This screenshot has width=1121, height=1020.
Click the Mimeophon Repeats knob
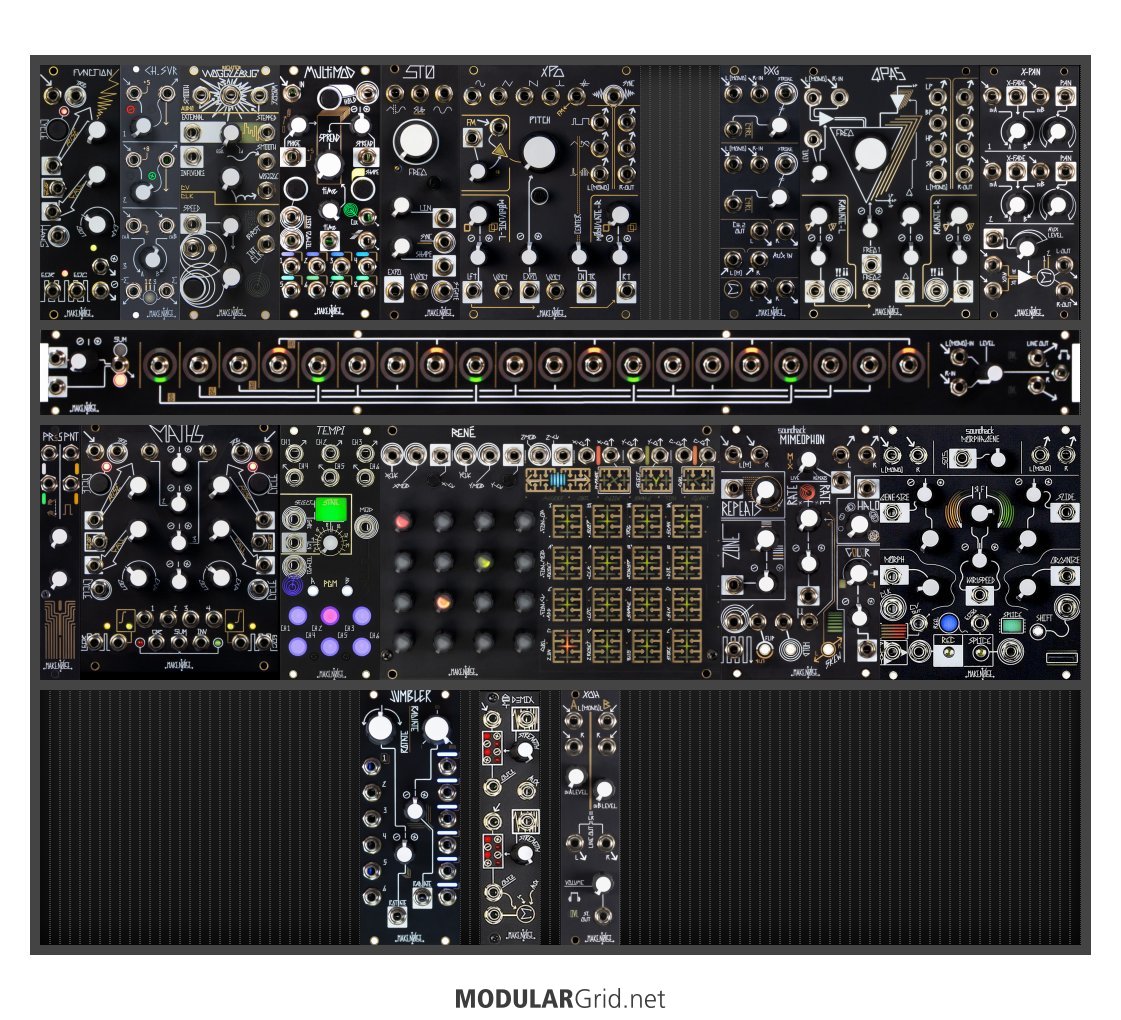click(x=766, y=490)
